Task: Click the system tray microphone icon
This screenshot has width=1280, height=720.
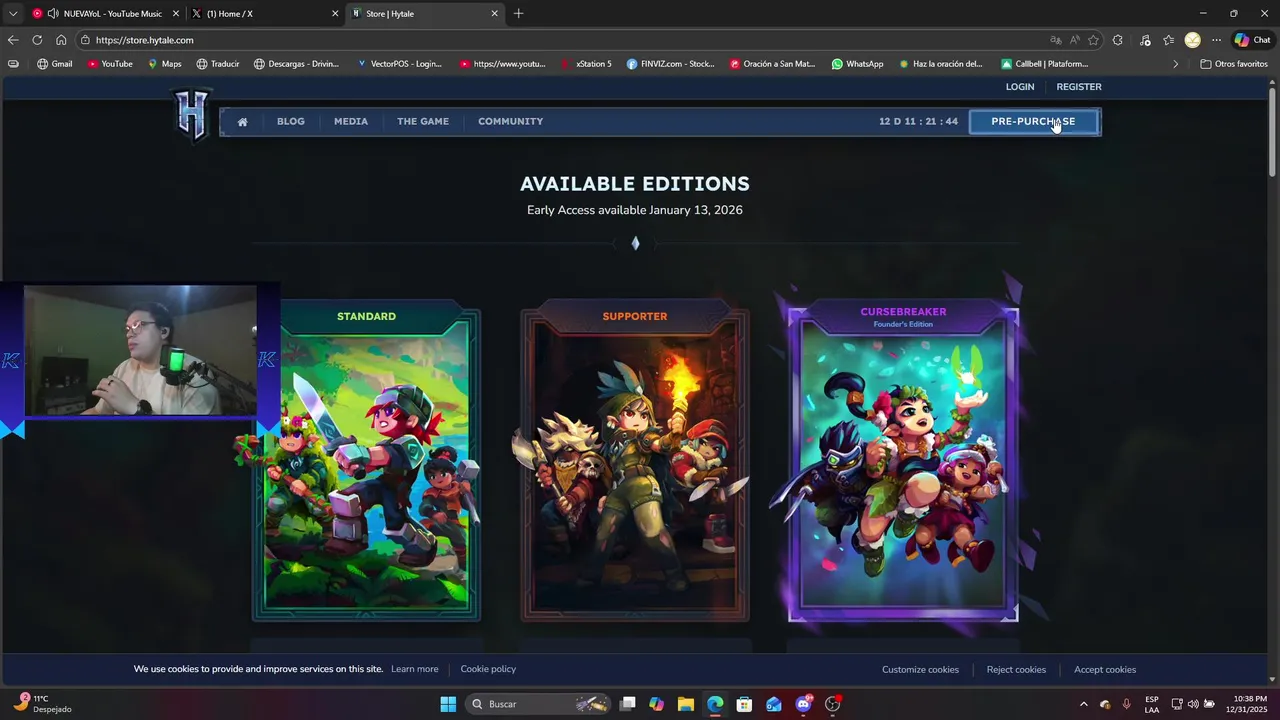Action: pos(1127,704)
